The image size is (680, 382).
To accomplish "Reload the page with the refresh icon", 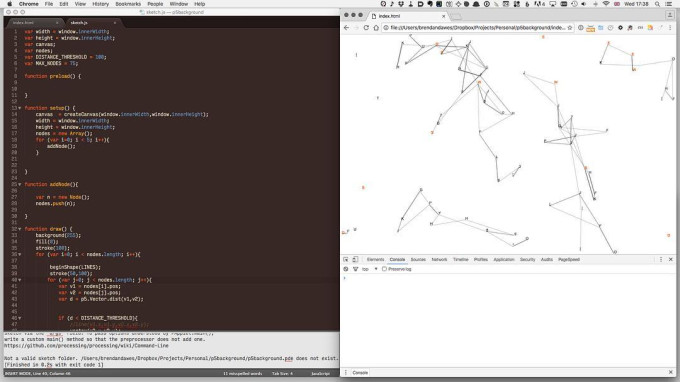I will [x=366, y=28].
